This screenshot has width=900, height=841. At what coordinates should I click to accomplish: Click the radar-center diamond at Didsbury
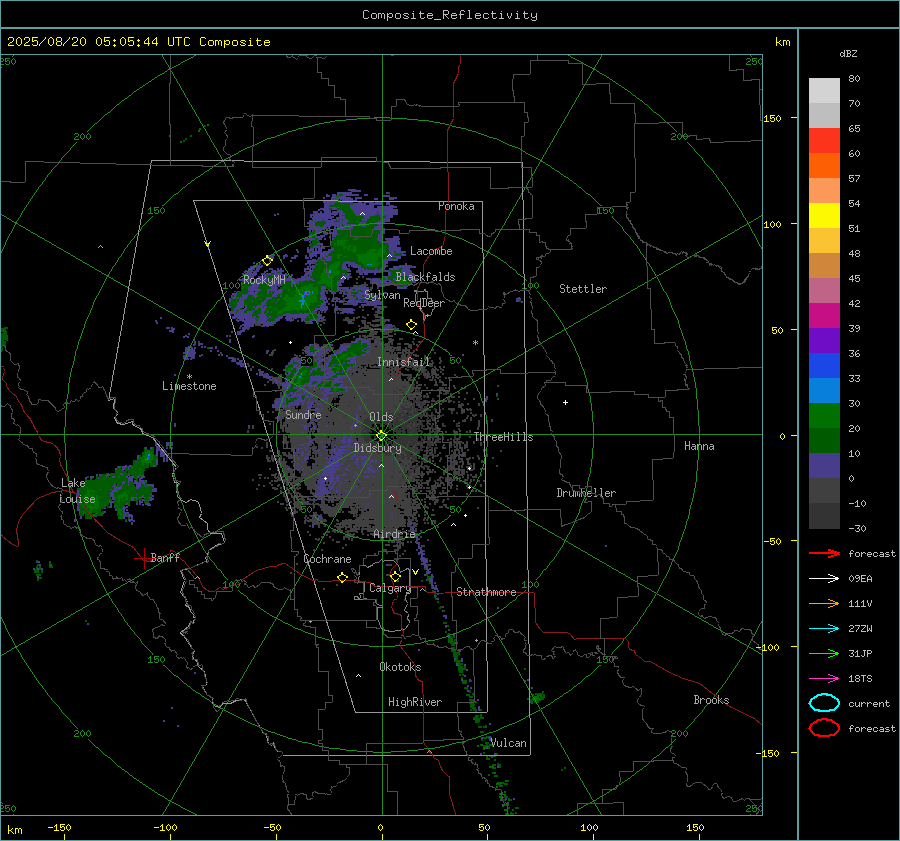click(x=381, y=436)
